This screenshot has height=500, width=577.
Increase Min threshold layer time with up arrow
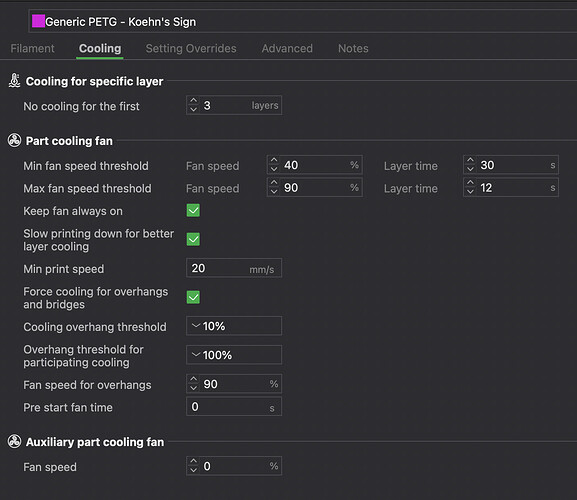[470, 161]
